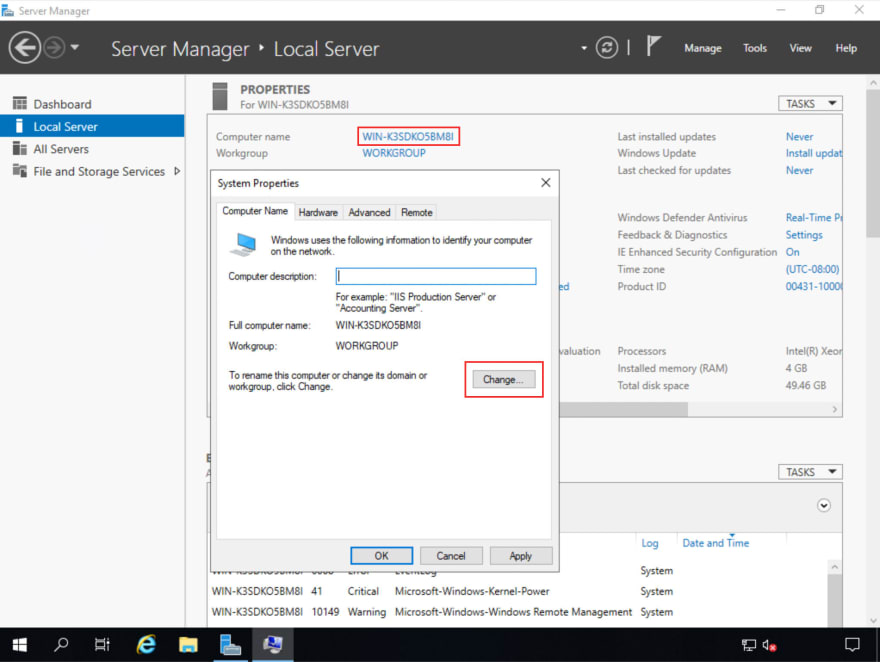
Task: Refresh Server Manager with the refresh icon
Action: (x=607, y=48)
